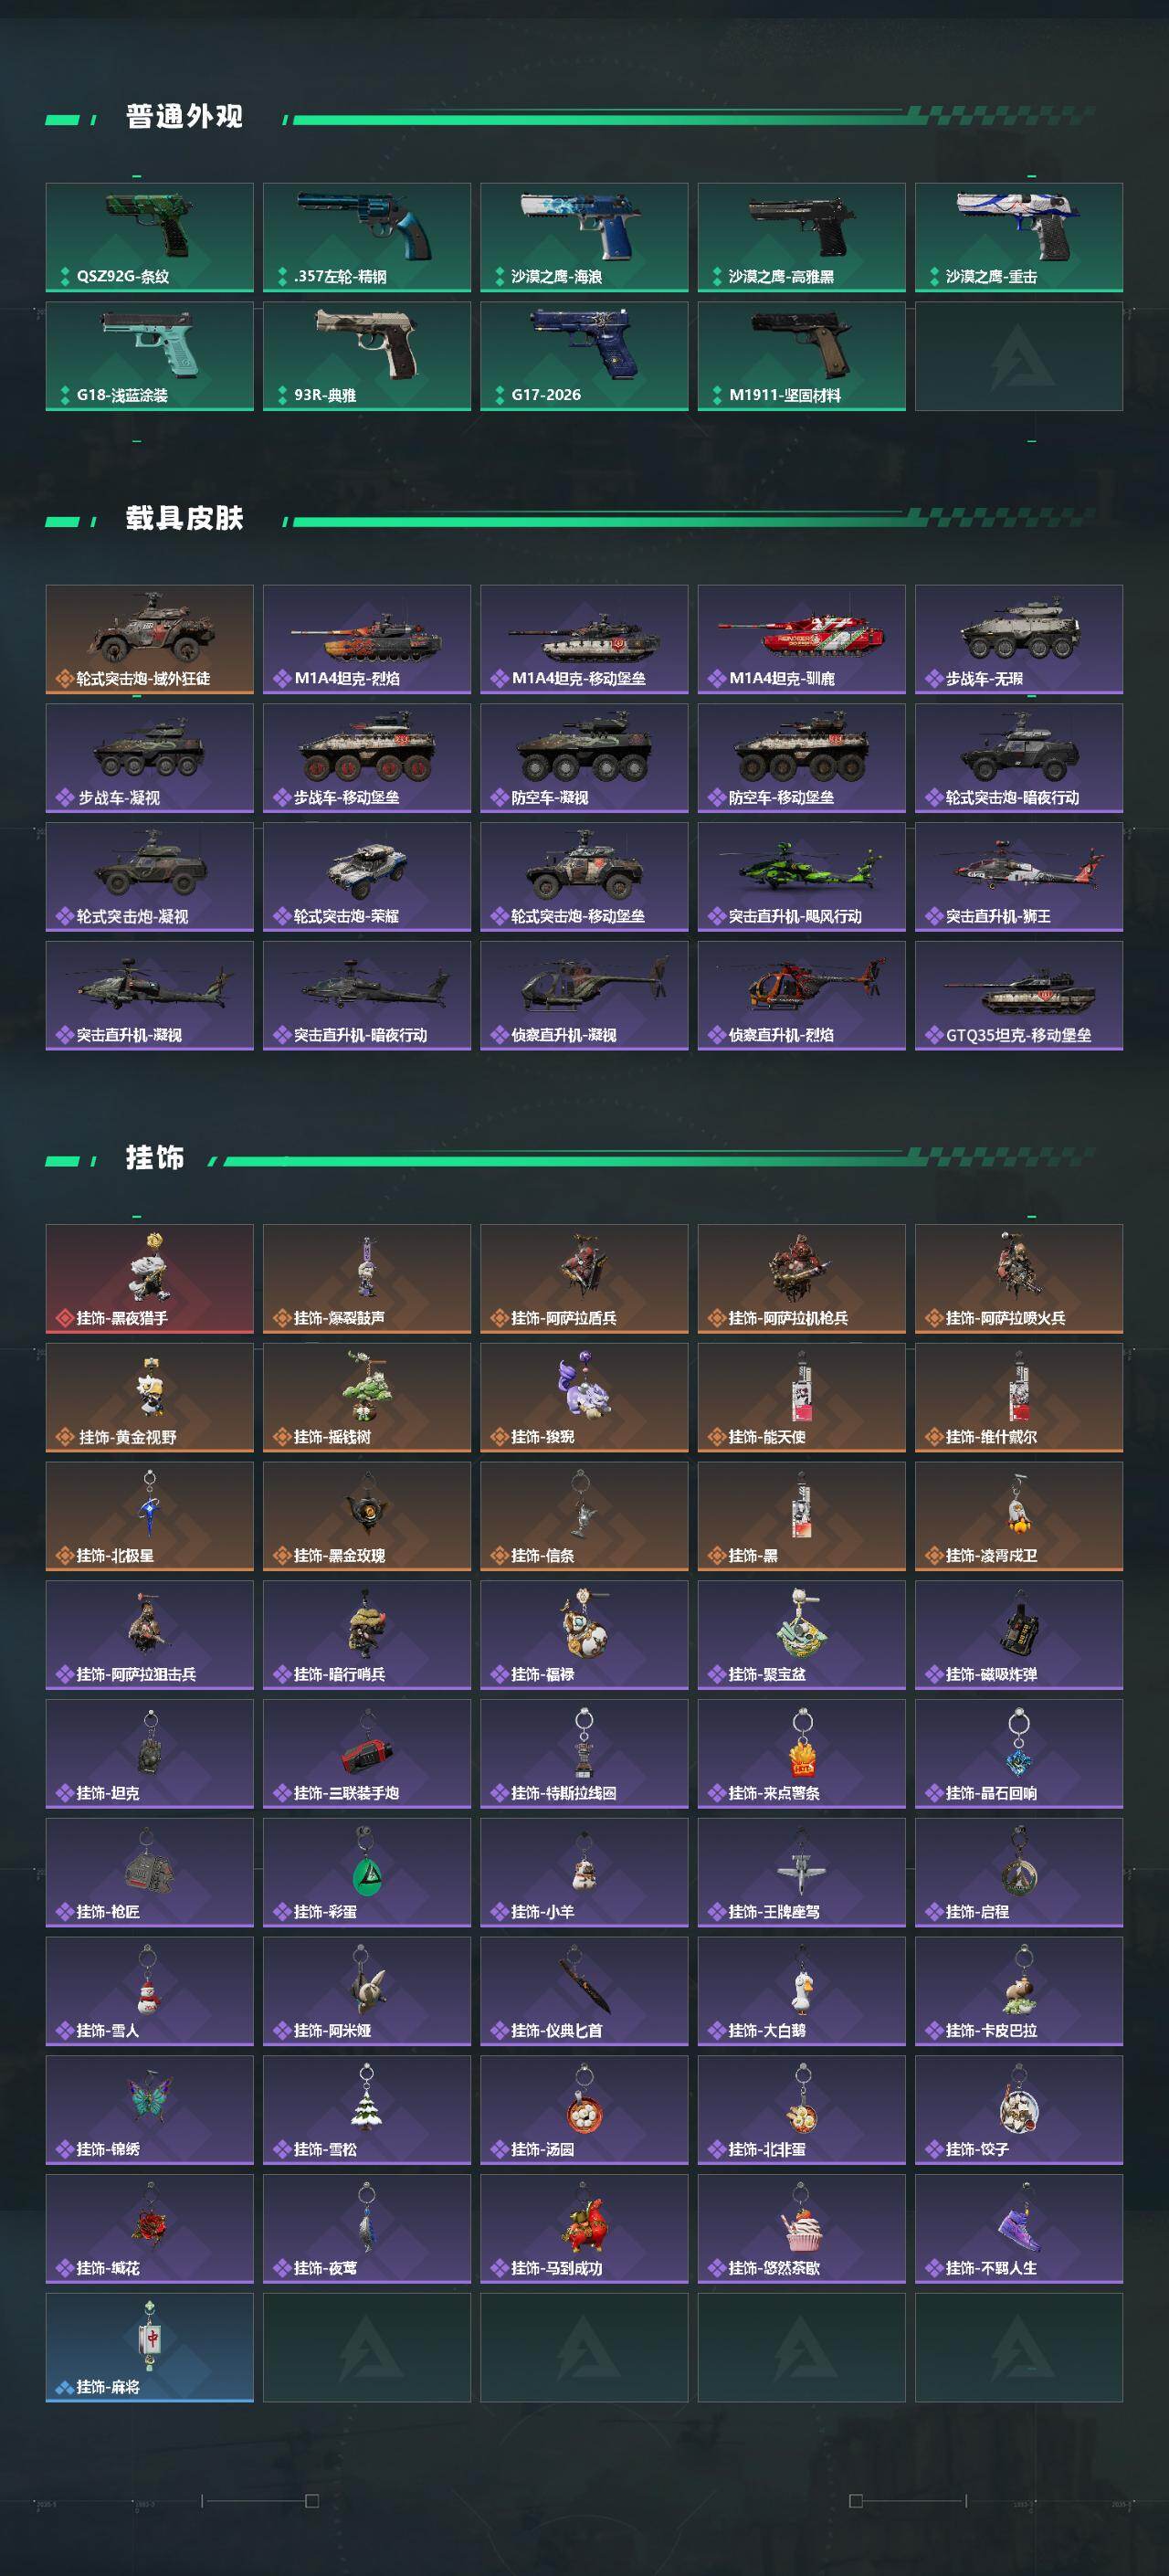Click the .357左轮-精钢 revolver icon
This screenshot has width=1169, height=2576.
click(367, 237)
